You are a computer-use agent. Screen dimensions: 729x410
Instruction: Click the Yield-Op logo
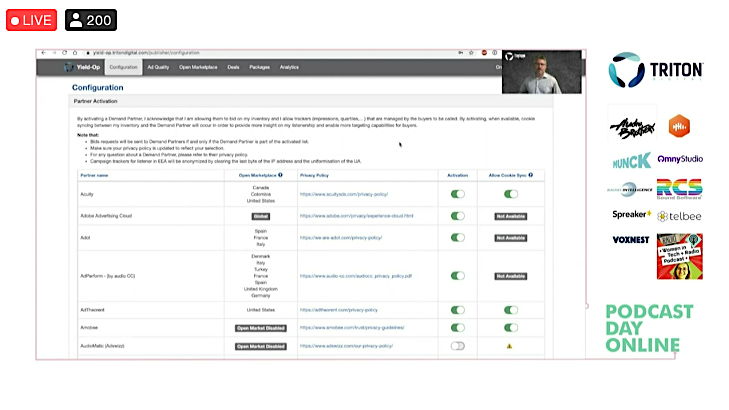click(82, 67)
